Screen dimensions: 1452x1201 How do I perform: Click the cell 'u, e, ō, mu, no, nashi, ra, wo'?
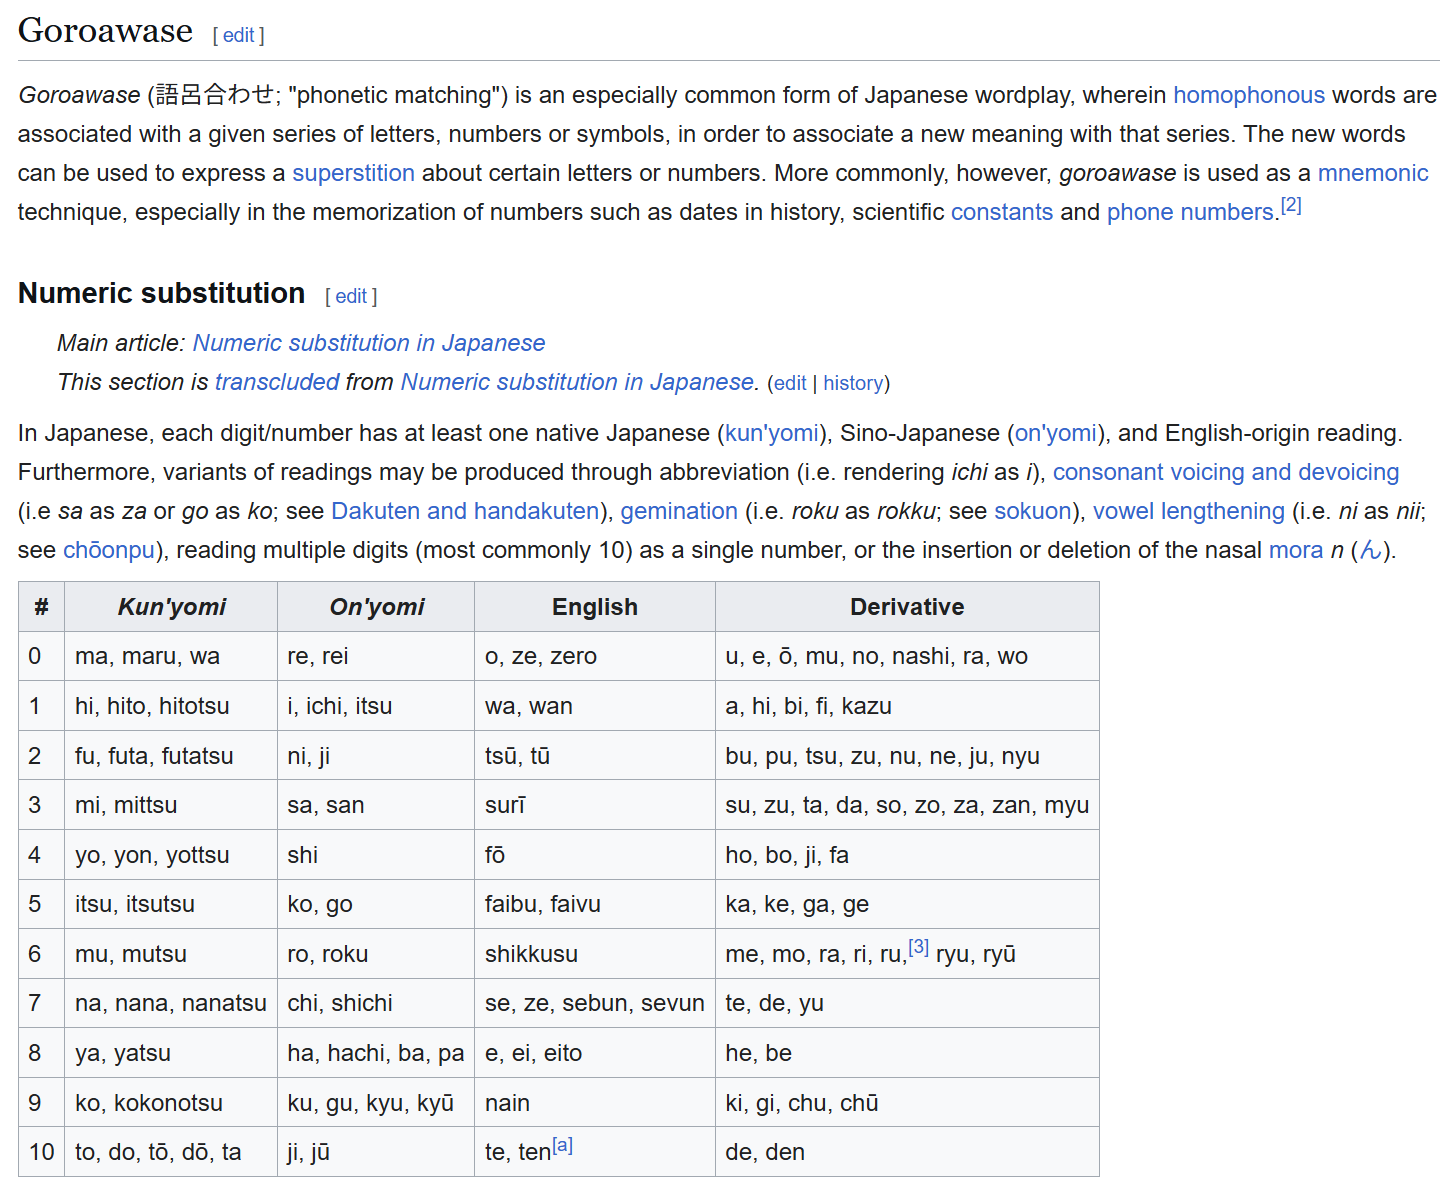coord(907,656)
